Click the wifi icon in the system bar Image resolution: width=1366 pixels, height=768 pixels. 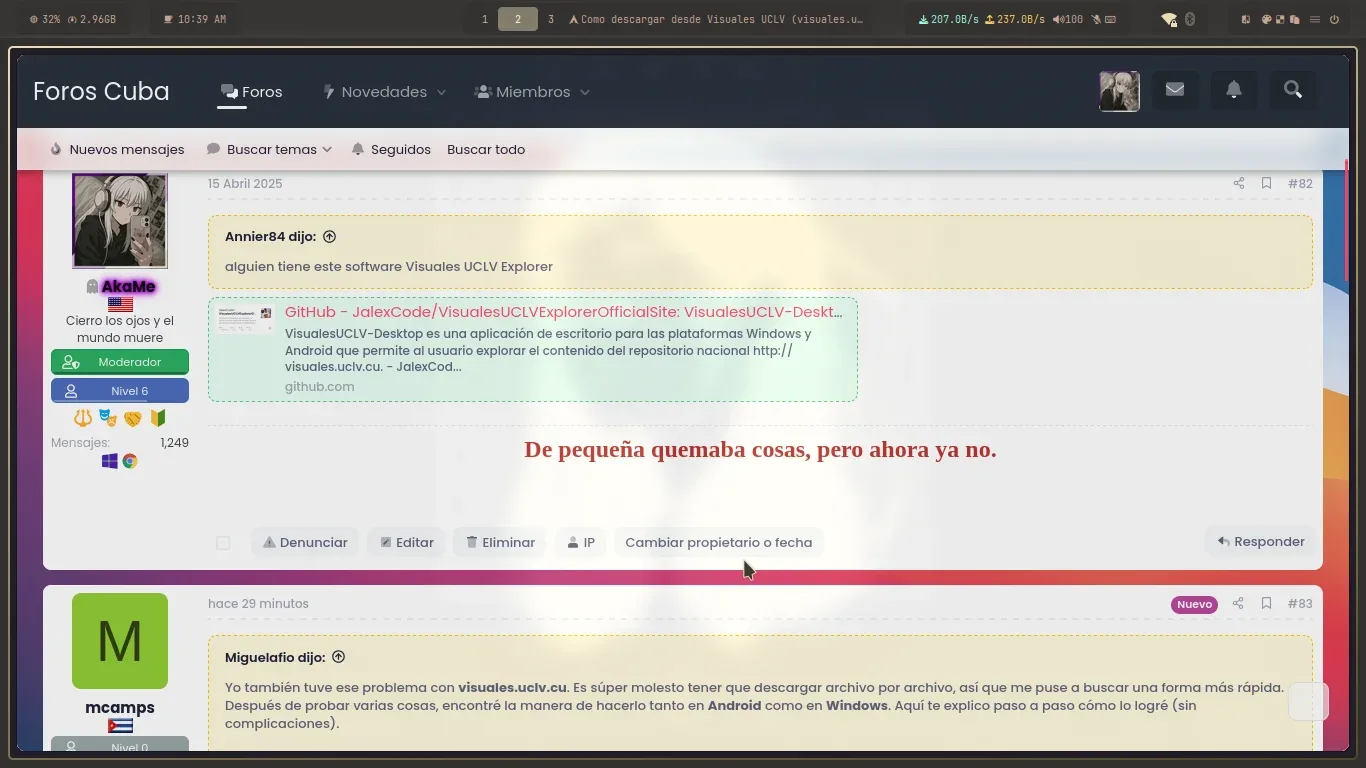point(1169,19)
